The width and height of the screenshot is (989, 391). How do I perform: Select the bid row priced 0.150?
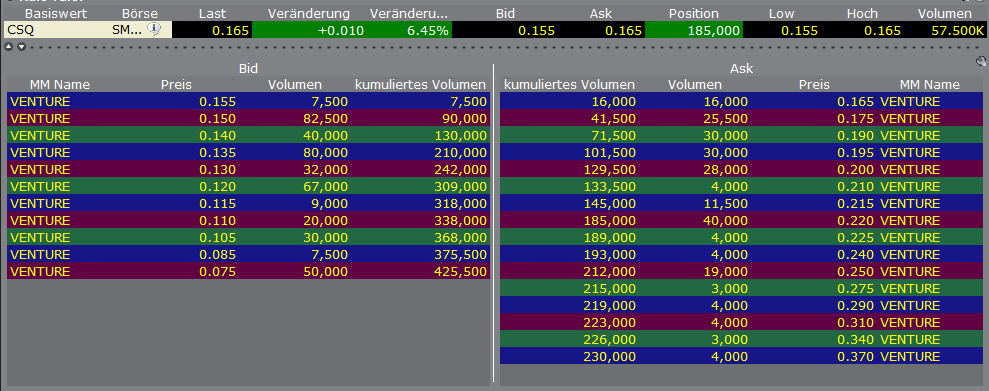[x=249, y=119]
